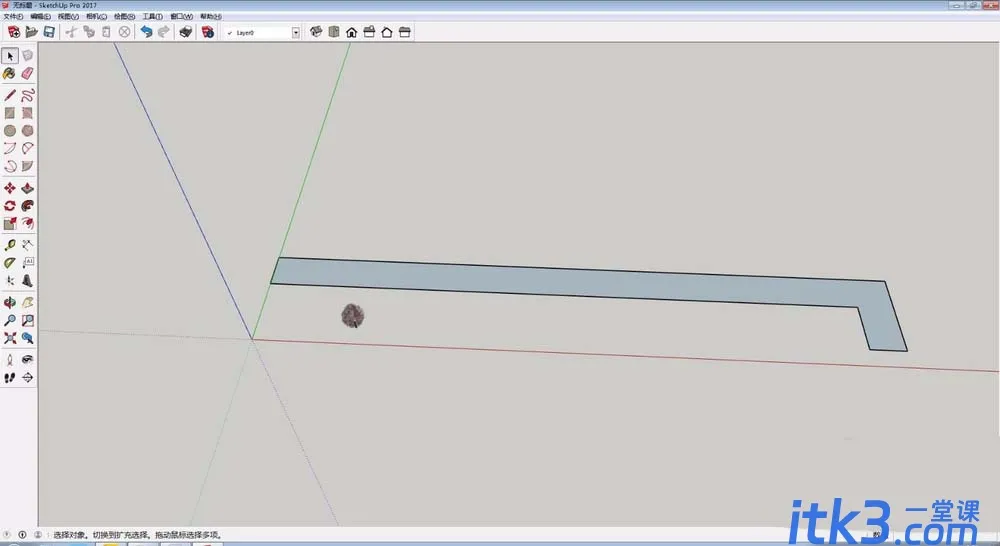Select the Line pencil tool
The image size is (1000, 546).
pos(10,96)
